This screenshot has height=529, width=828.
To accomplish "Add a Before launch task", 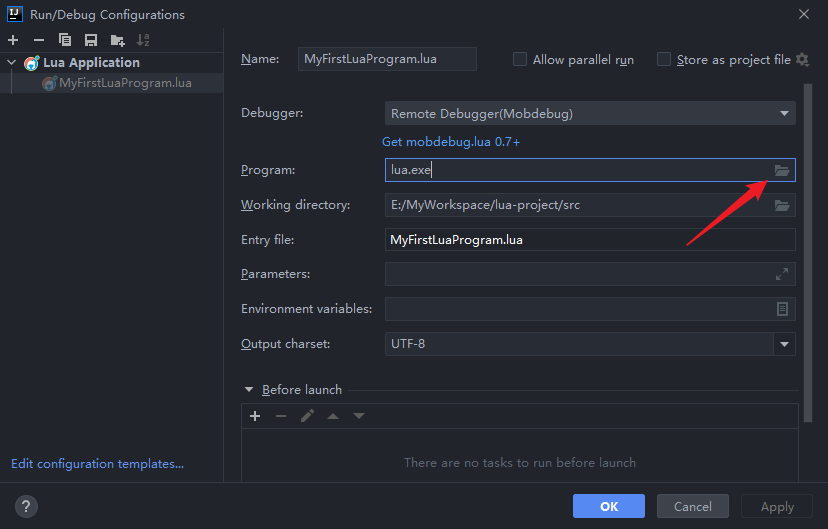I will pos(255,416).
